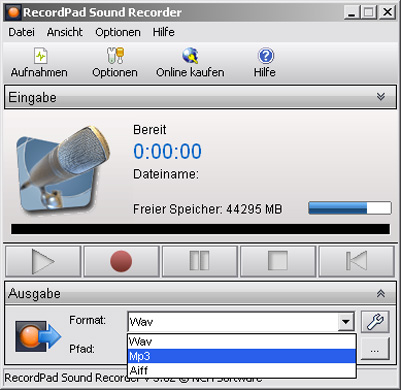Click the Pfad: label

pos(82,349)
